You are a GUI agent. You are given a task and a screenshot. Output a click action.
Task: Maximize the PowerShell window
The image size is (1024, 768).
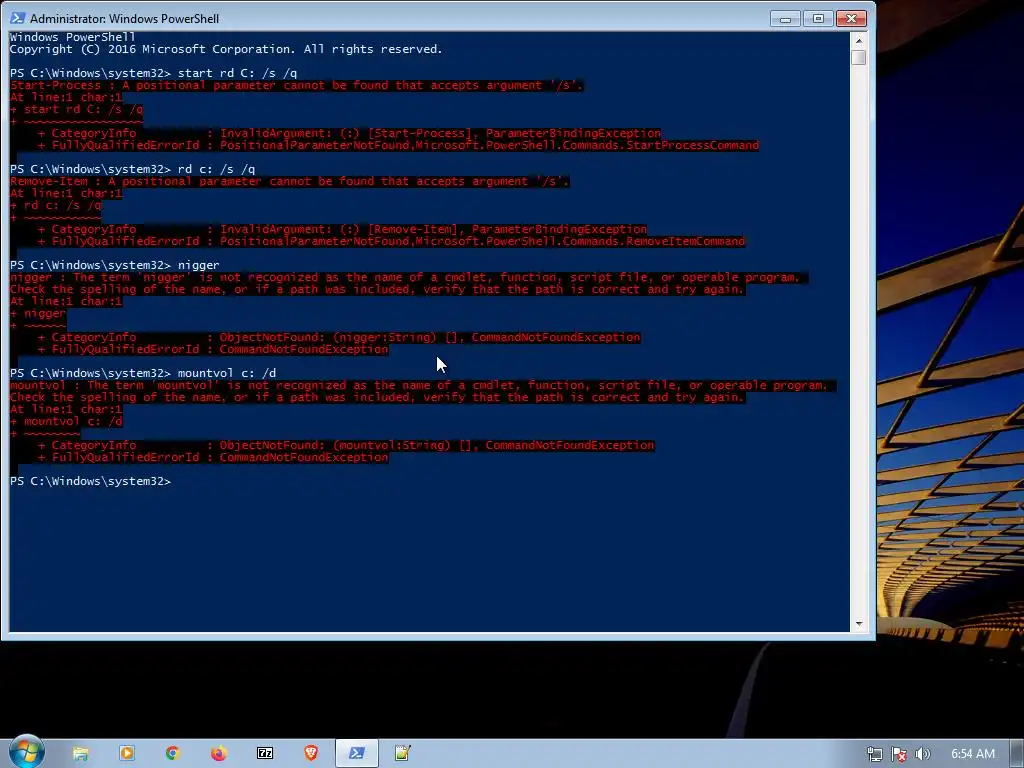(x=818, y=19)
